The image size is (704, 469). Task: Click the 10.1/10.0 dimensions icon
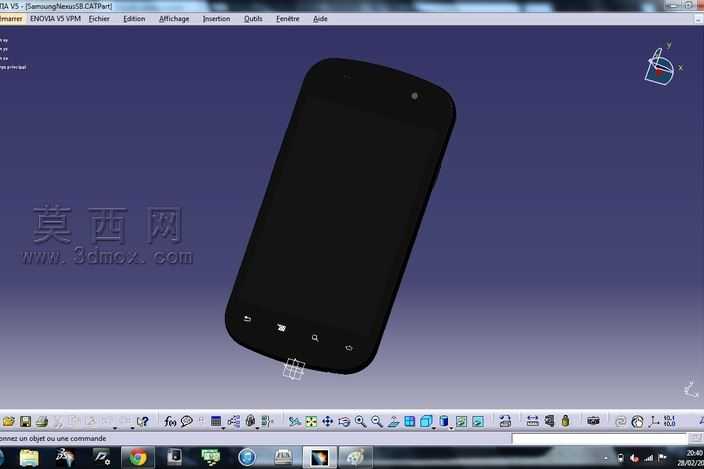pyautogui.click(x=669, y=421)
